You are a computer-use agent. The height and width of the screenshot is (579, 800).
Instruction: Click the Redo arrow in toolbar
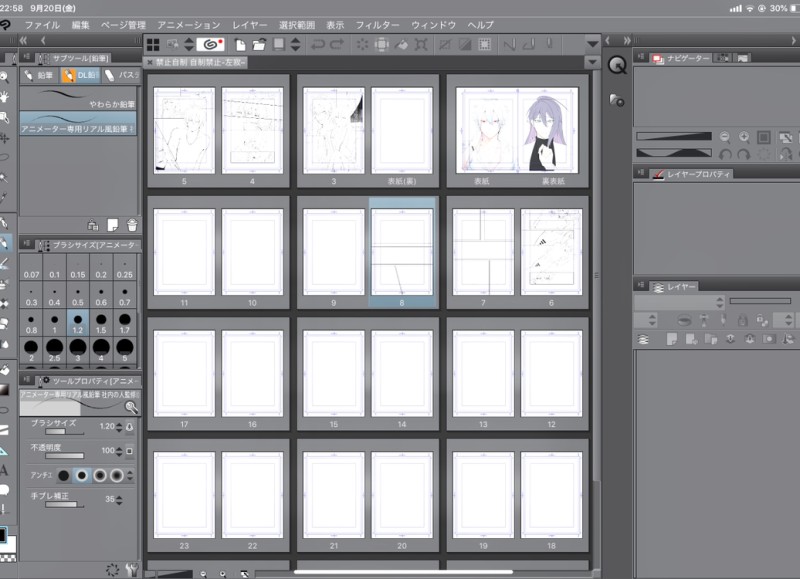point(337,45)
